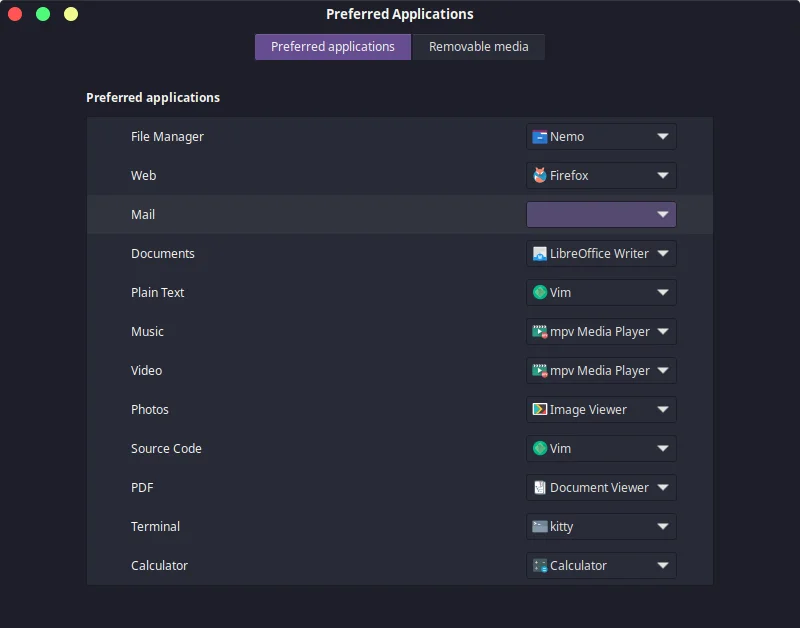Image resolution: width=800 pixels, height=628 pixels.
Task: Click the LibreOffice Writer icon
Action: [x=539, y=254]
